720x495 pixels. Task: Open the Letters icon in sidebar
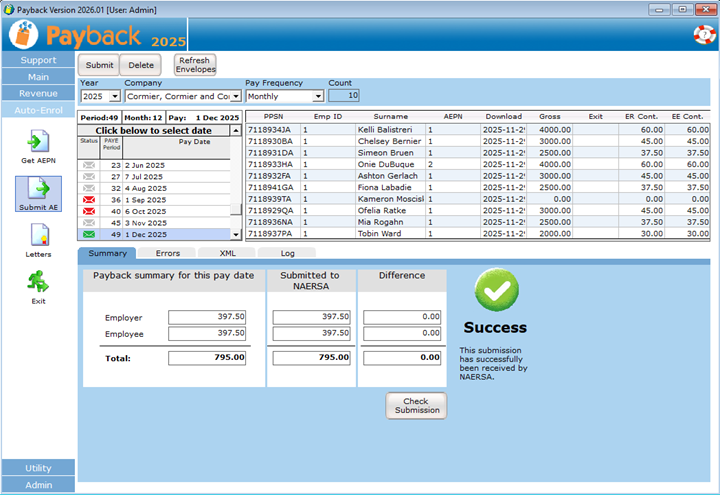38,236
